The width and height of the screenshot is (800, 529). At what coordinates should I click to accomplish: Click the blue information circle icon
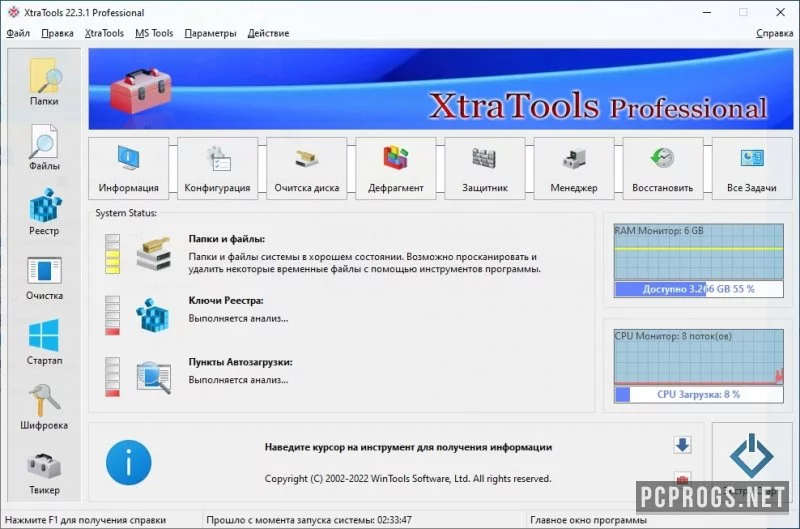point(129,463)
